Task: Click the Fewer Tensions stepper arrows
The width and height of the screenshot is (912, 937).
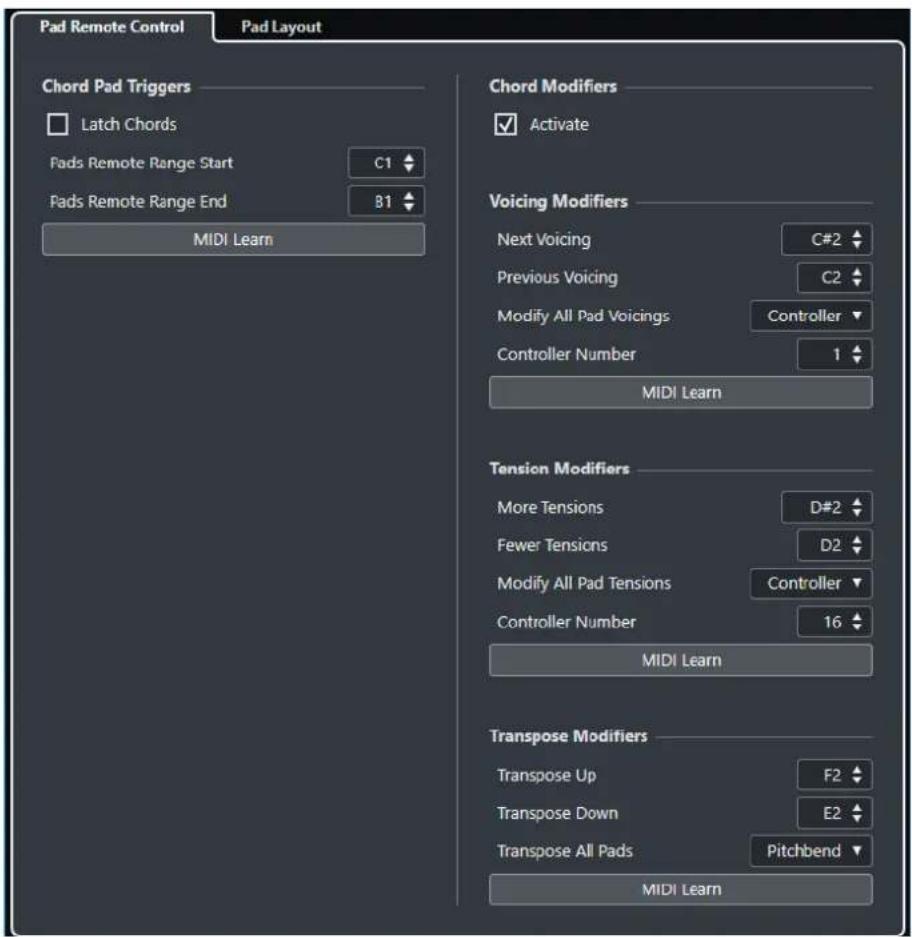Action: coord(857,545)
